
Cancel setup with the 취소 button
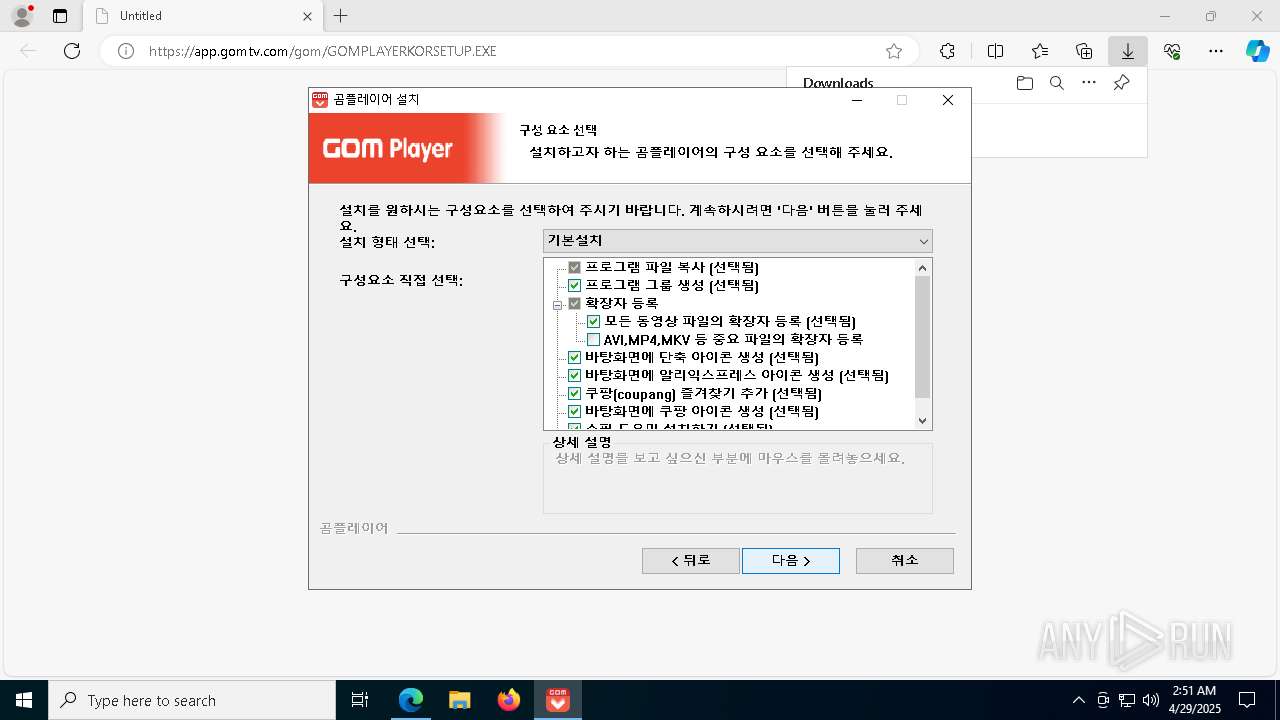click(x=905, y=561)
